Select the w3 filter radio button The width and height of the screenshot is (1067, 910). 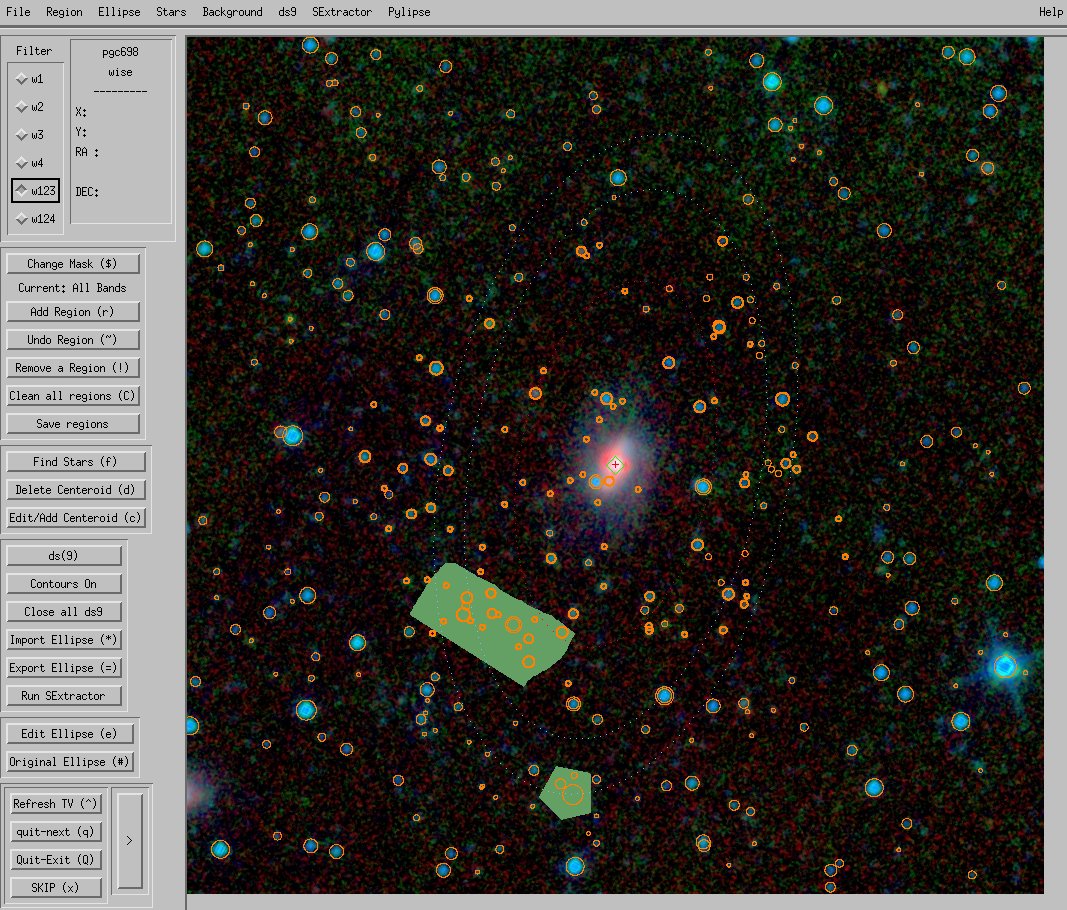coord(31,135)
